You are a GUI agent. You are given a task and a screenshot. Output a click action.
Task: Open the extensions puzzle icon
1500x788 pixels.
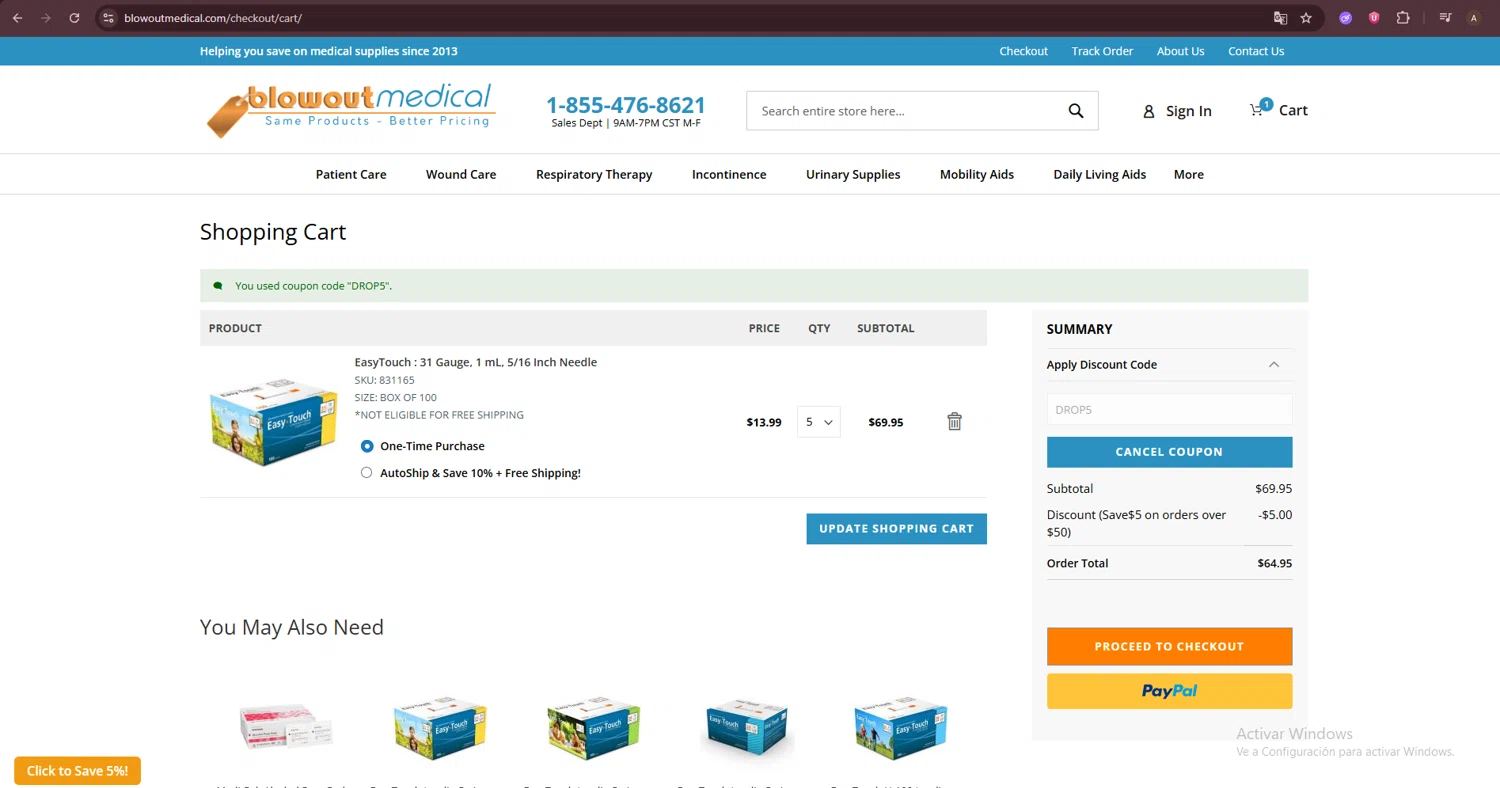point(1403,18)
